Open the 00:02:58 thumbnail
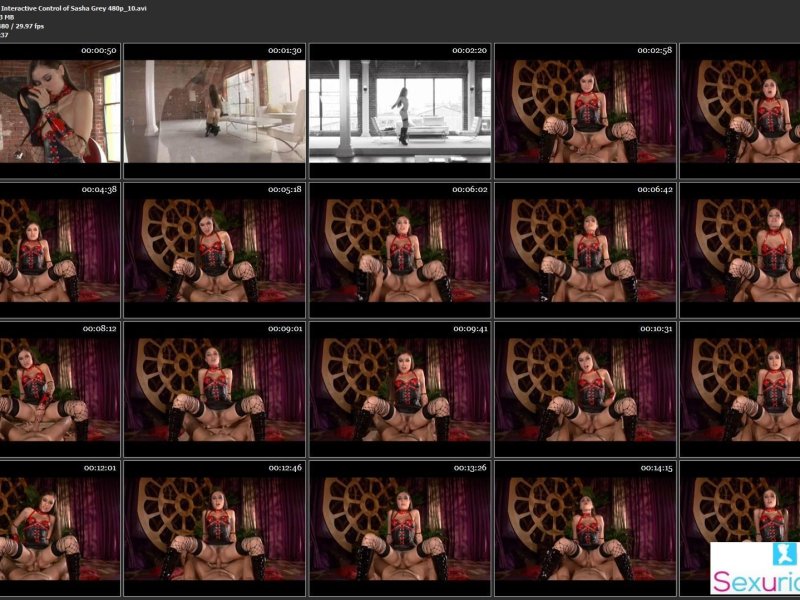The width and height of the screenshot is (800, 600). pos(586,110)
